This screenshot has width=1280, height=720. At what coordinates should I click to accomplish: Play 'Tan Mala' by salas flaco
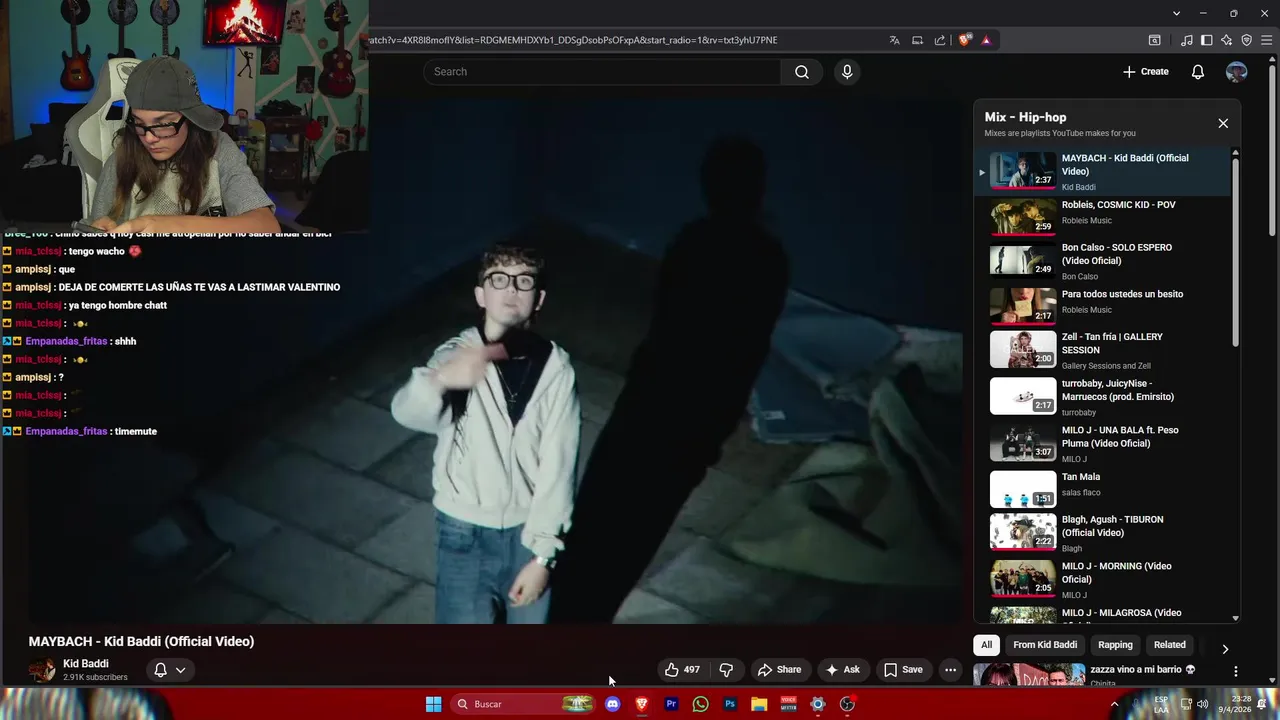click(x=1101, y=489)
